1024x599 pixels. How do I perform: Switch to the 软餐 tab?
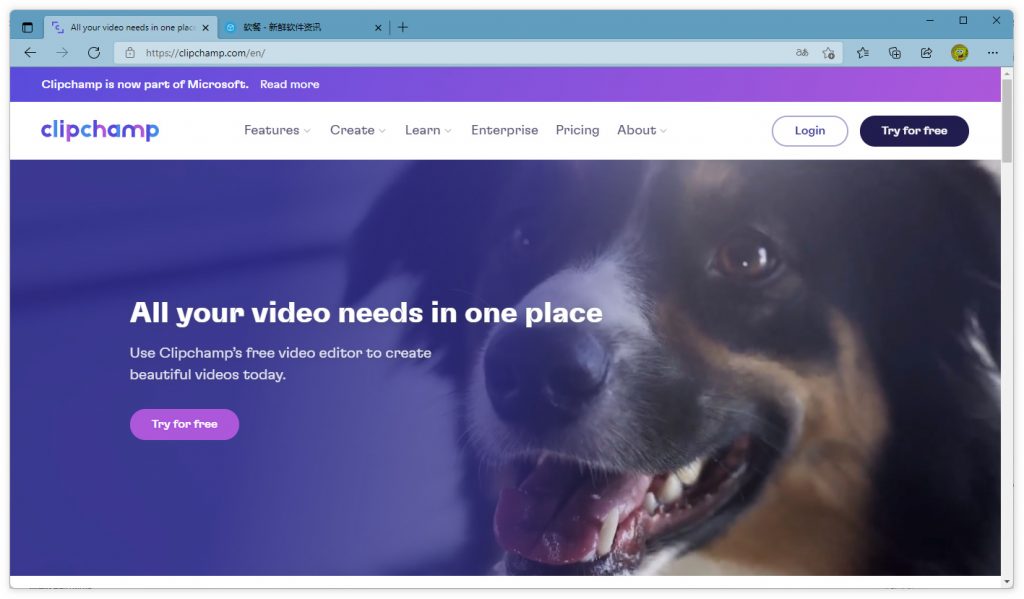[x=298, y=28]
